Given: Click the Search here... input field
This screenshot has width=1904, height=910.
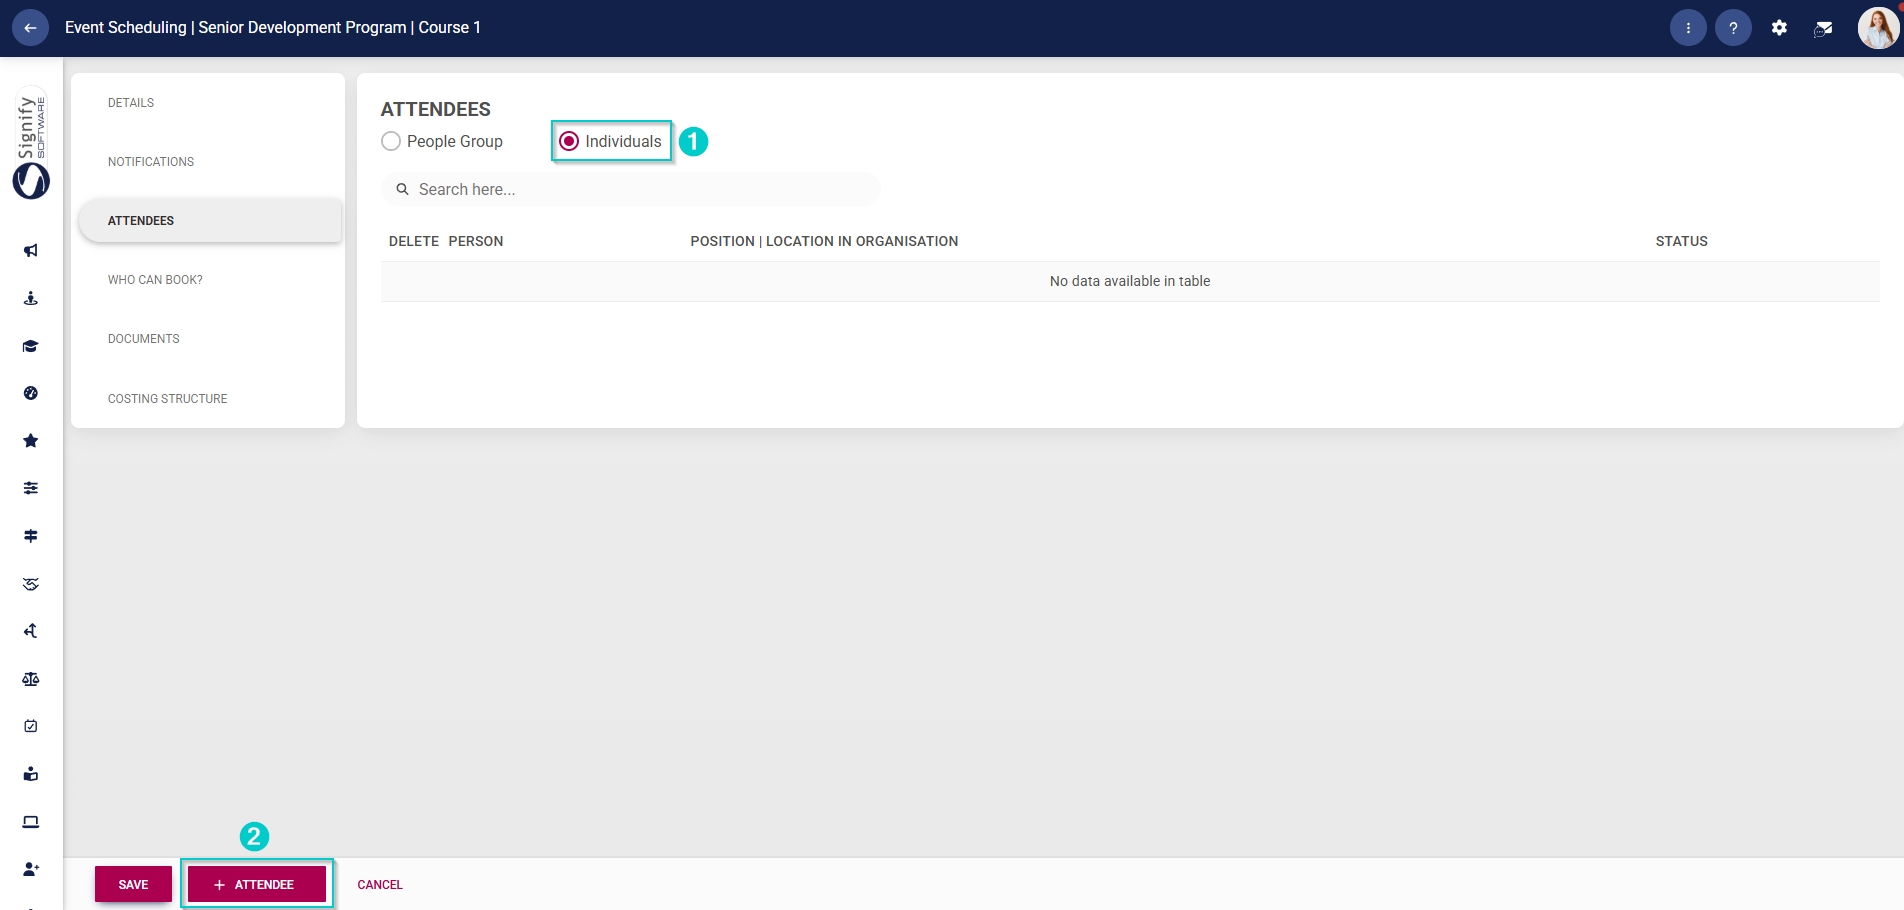Looking at the screenshot, I should (x=630, y=189).
